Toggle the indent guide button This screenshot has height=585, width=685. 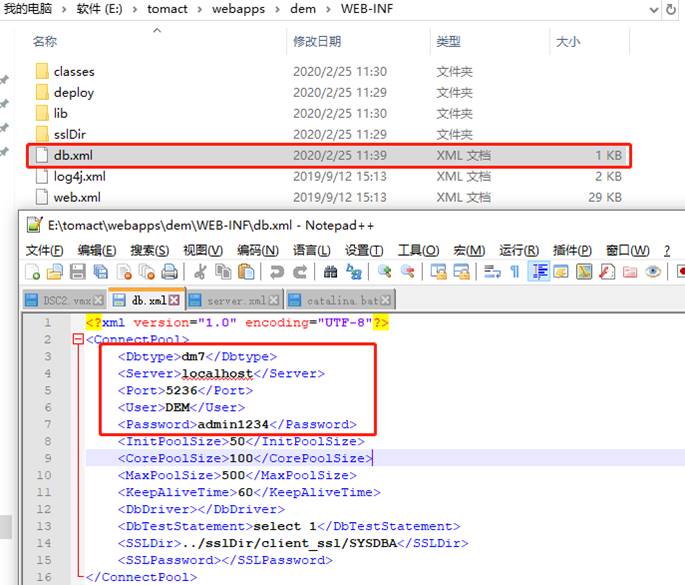tap(538, 271)
